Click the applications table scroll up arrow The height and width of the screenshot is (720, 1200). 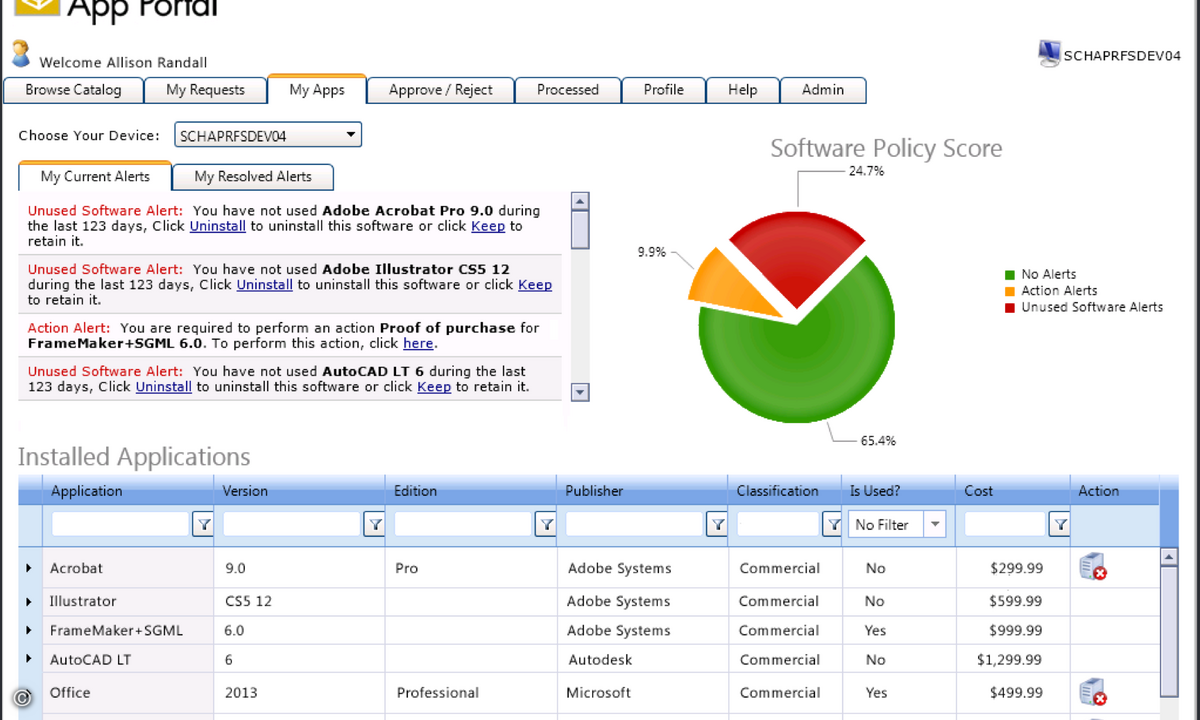point(1168,556)
